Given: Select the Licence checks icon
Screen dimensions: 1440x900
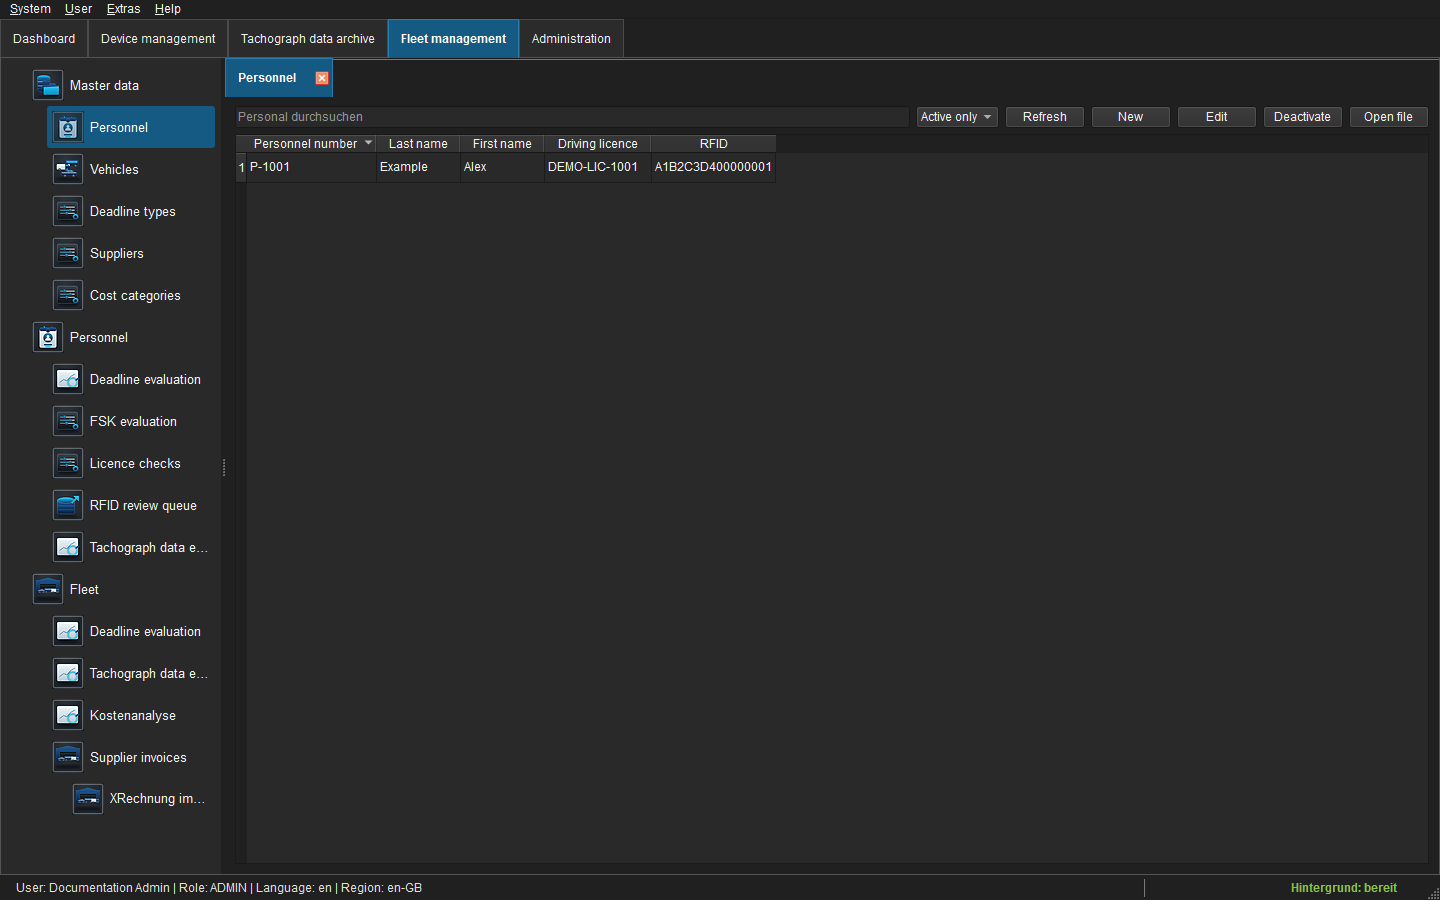Looking at the screenshot, I should (68, 463).
